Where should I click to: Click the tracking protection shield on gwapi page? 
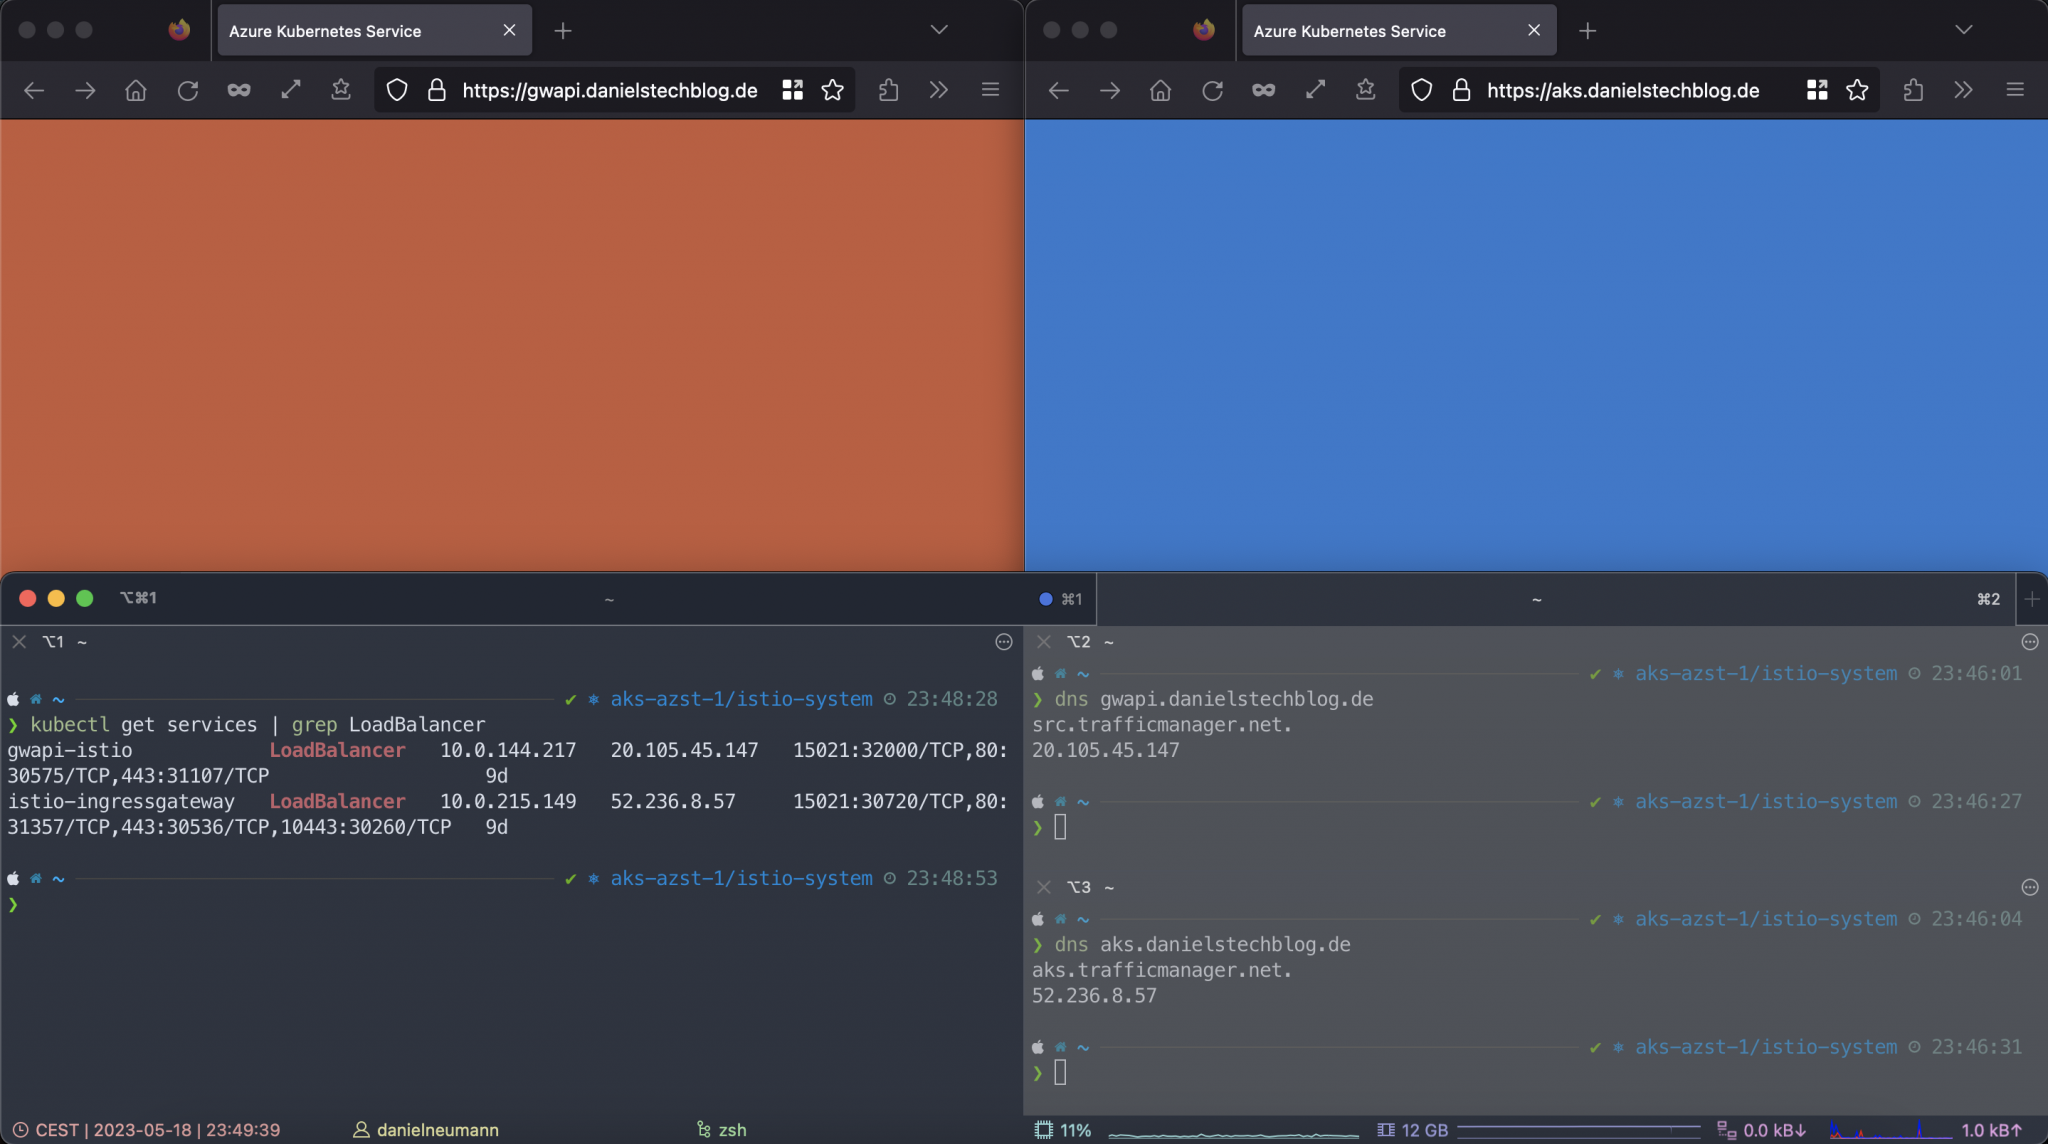pyautogui.click(x=397, y=90)
